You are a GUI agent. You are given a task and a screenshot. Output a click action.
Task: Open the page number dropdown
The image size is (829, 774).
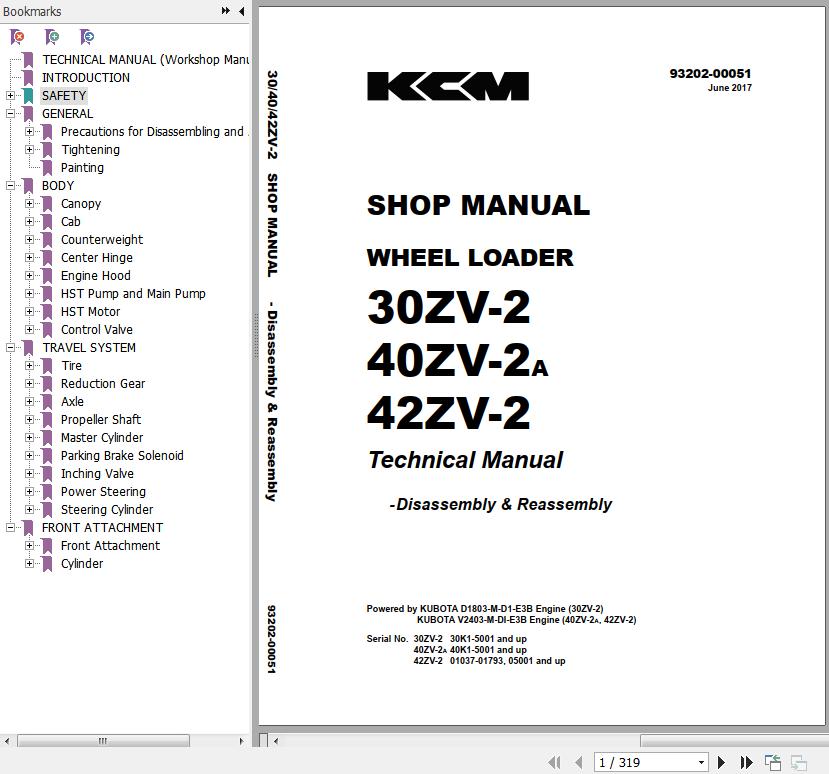[701, 762]
